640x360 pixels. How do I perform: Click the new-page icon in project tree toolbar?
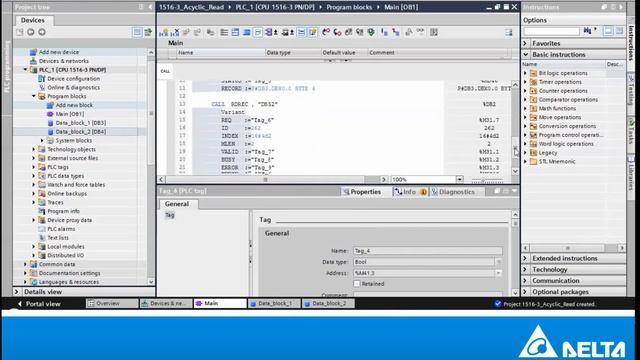pyautogui.click(x=20, y=32)
